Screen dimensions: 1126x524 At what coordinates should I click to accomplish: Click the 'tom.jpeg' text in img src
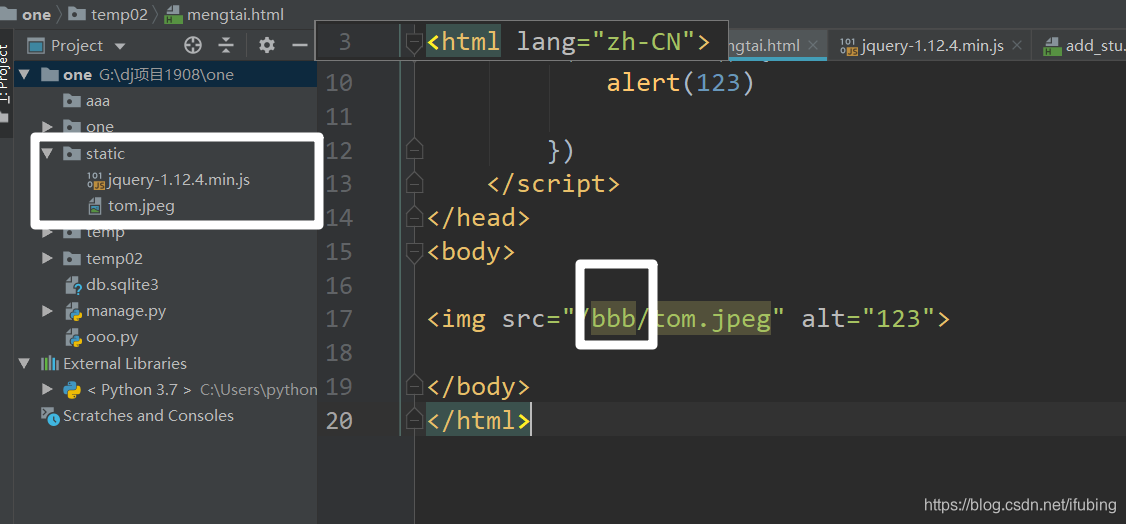pos(713,319)
